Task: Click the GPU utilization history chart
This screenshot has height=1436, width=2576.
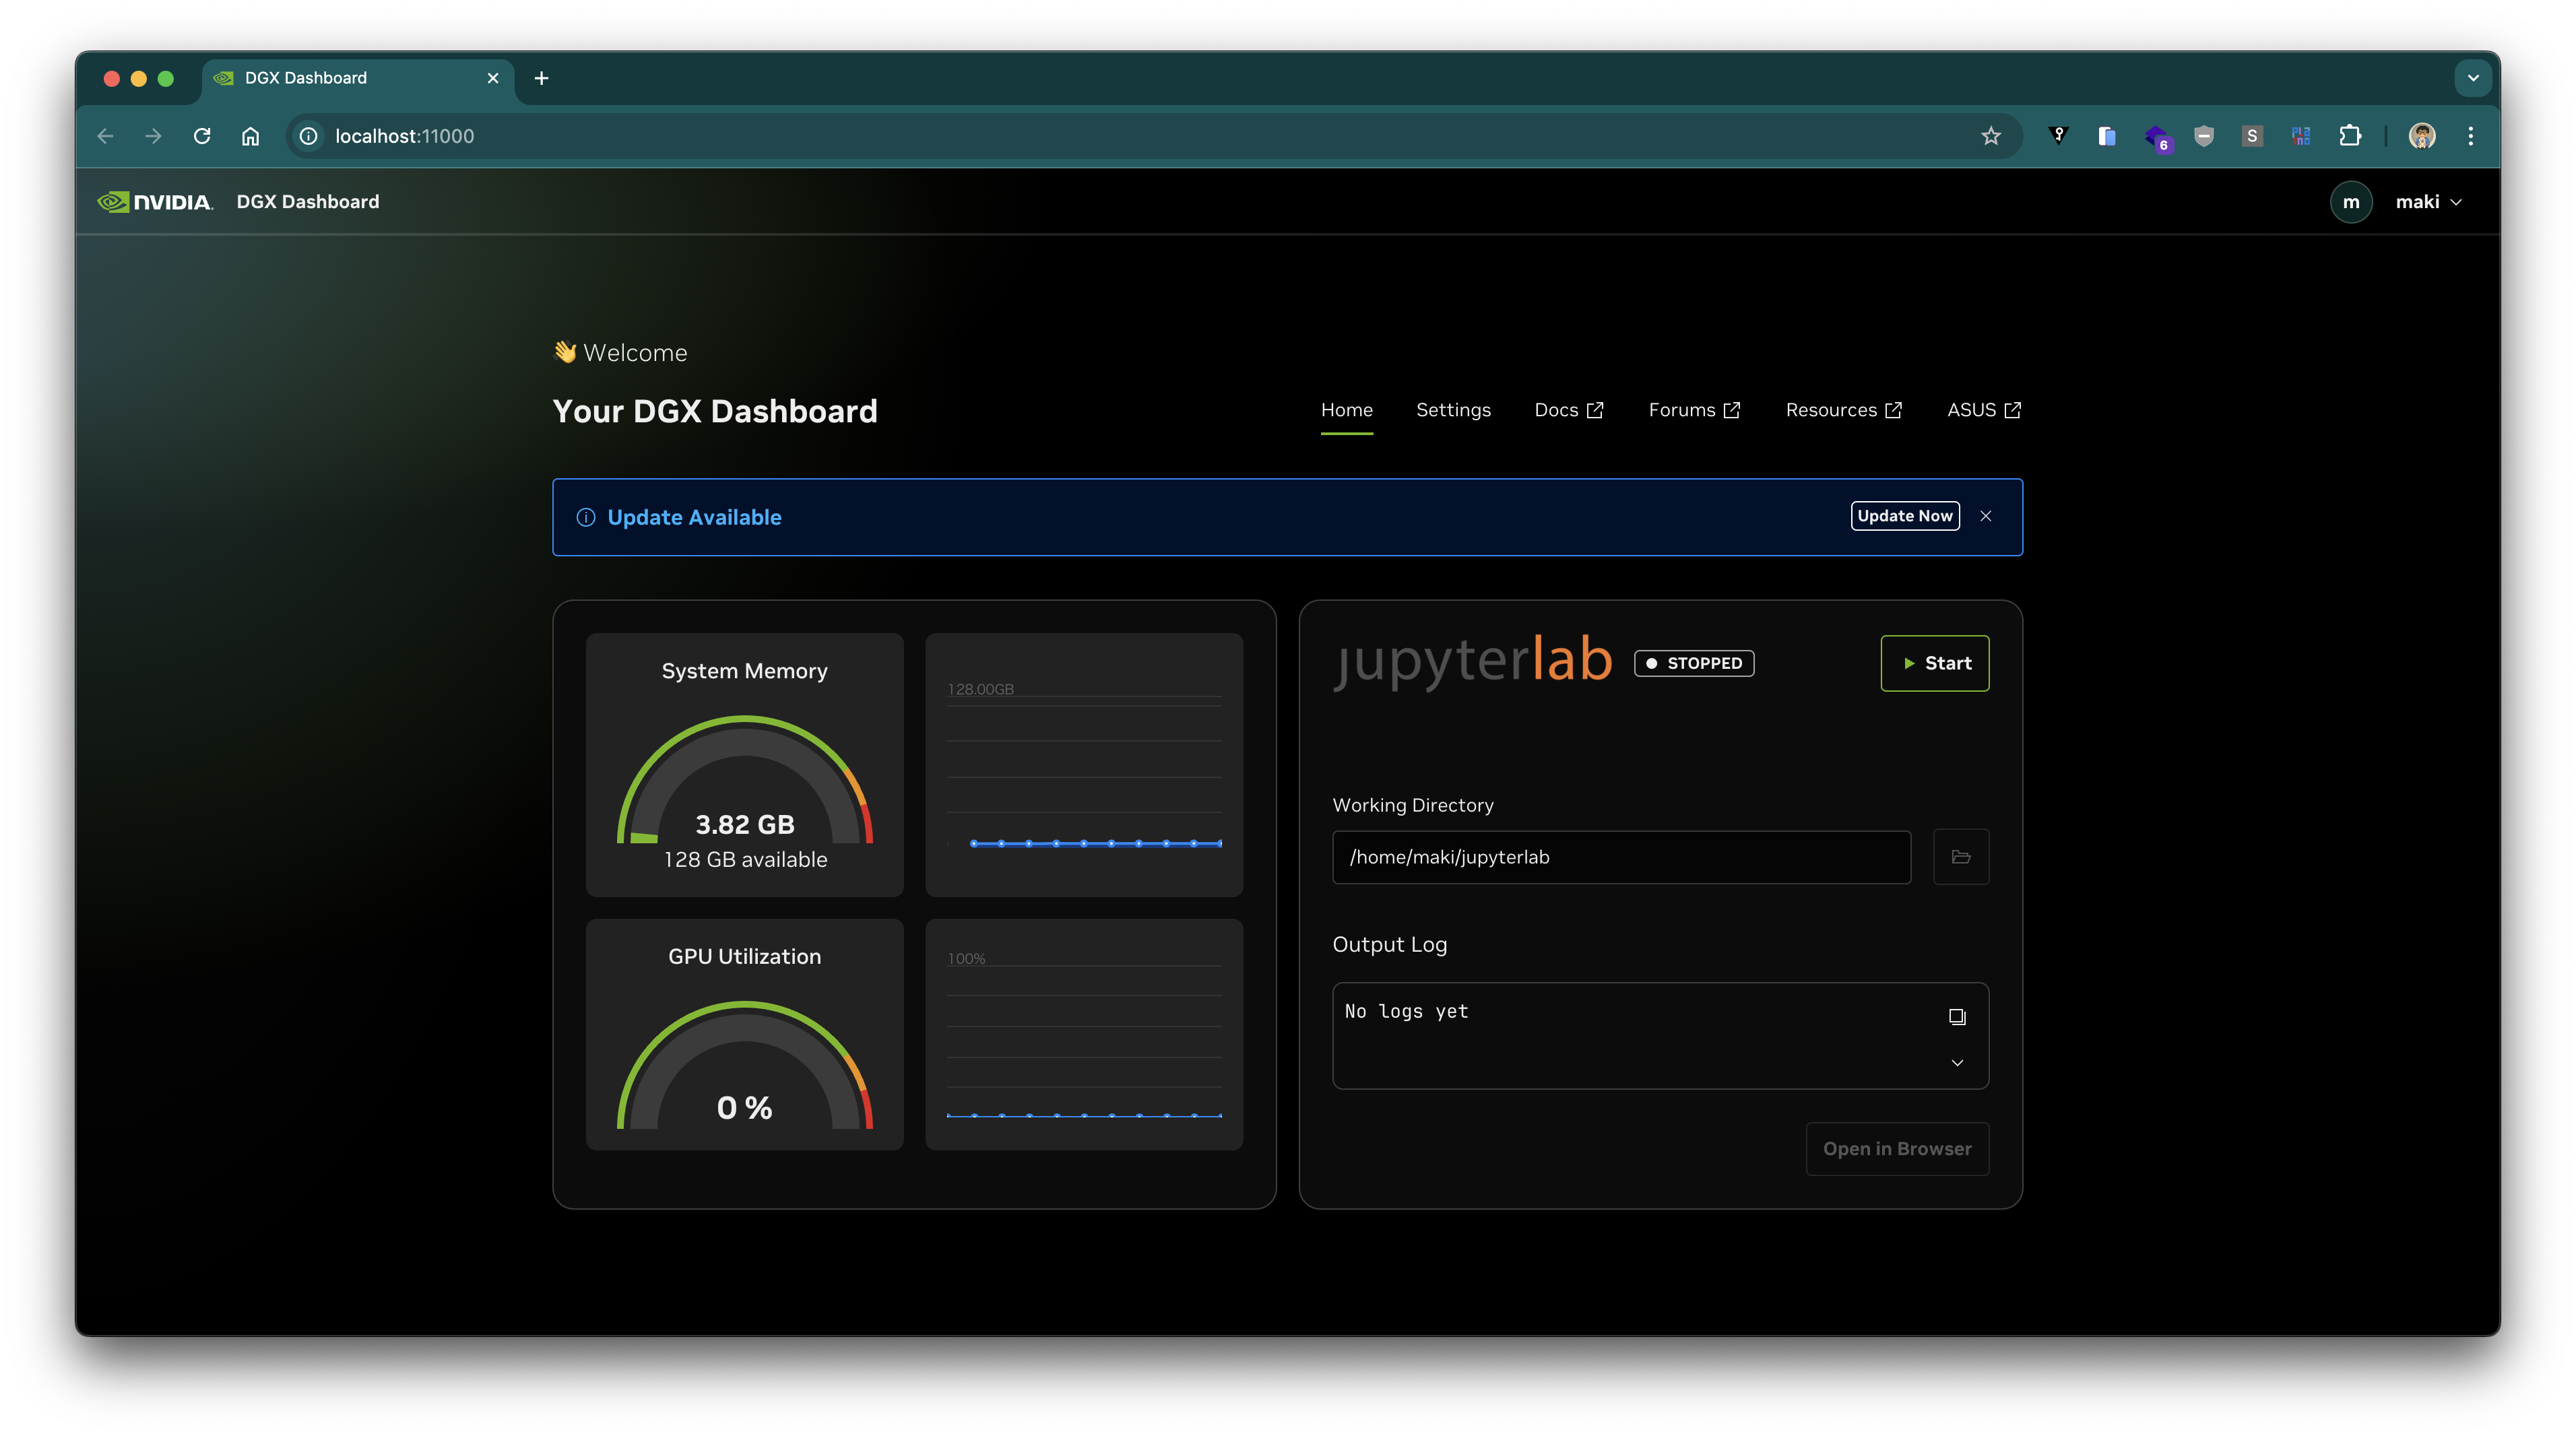Action: click(x=1084, y=1034)
